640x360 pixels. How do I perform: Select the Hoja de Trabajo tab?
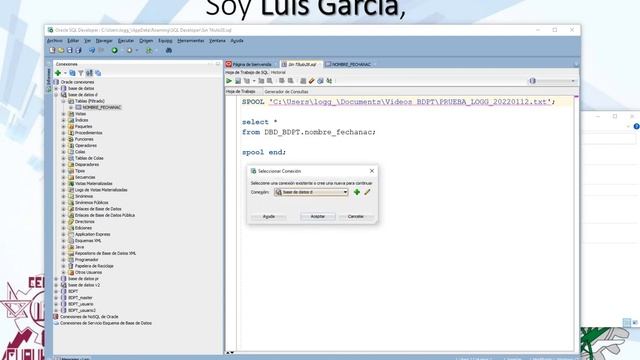coord(241,92)
